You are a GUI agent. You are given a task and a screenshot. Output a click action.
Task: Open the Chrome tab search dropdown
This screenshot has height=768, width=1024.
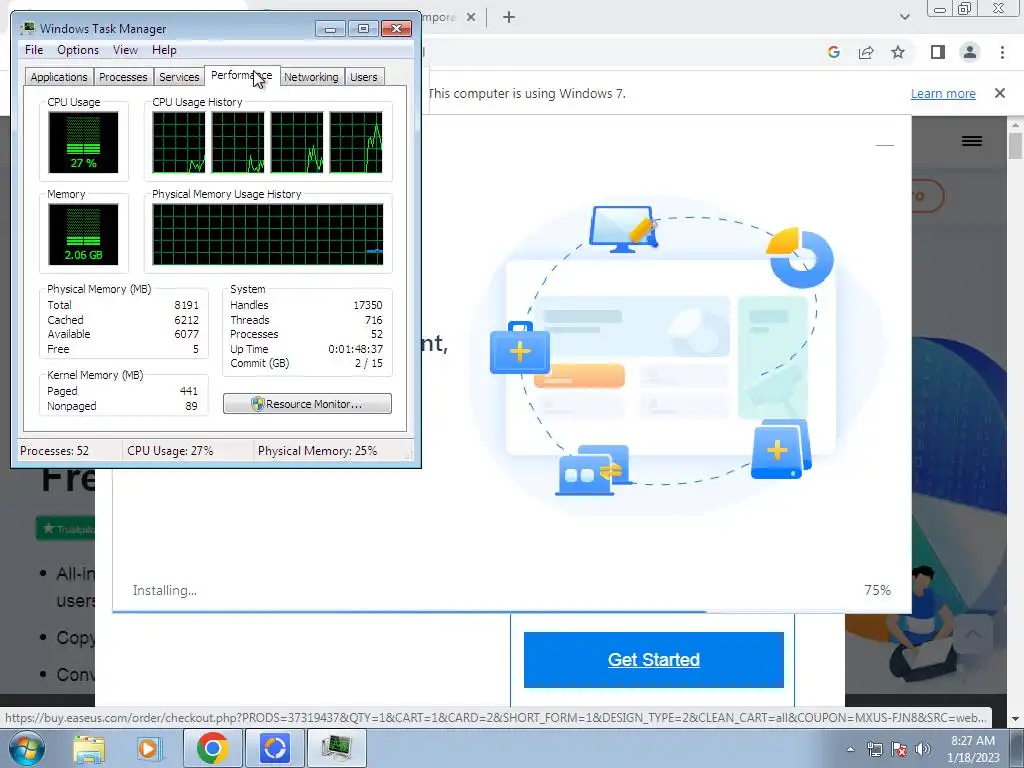(x=904, y=17)
